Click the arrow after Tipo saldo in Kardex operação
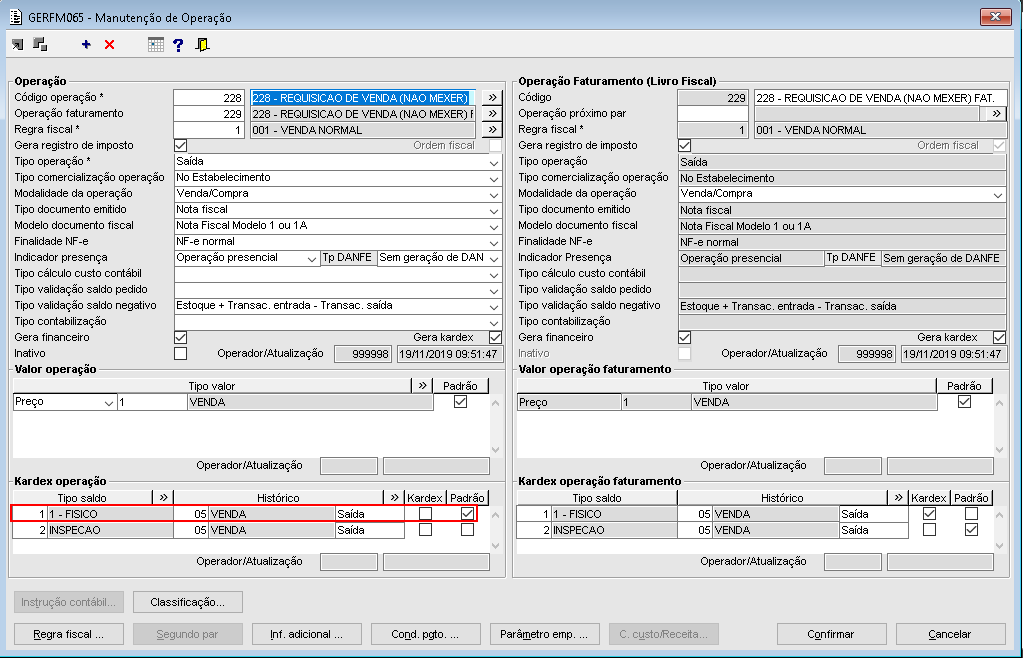The height and width of the screenshot is (658, 1023). [163, 498]
